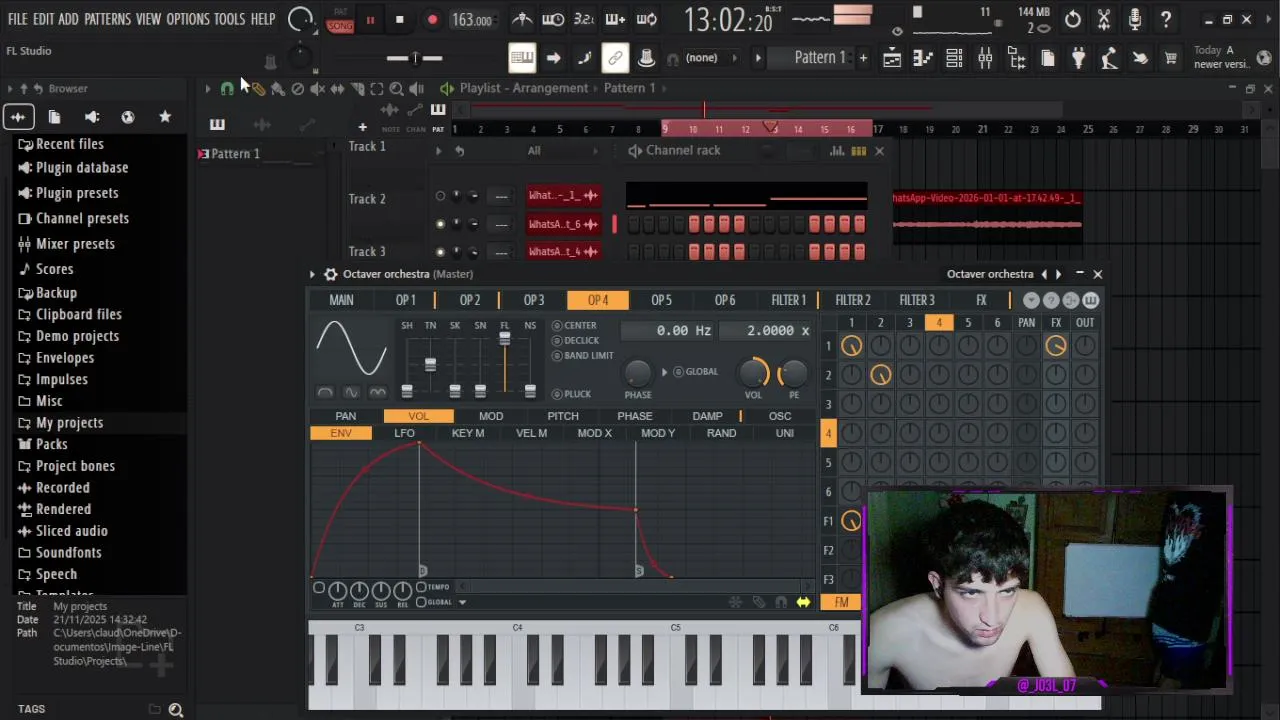Image resolution: width=1280 pixels, height=720 pixels.
Task: Select the PITCH envelope target tab
Action: (x=562, y=416)
